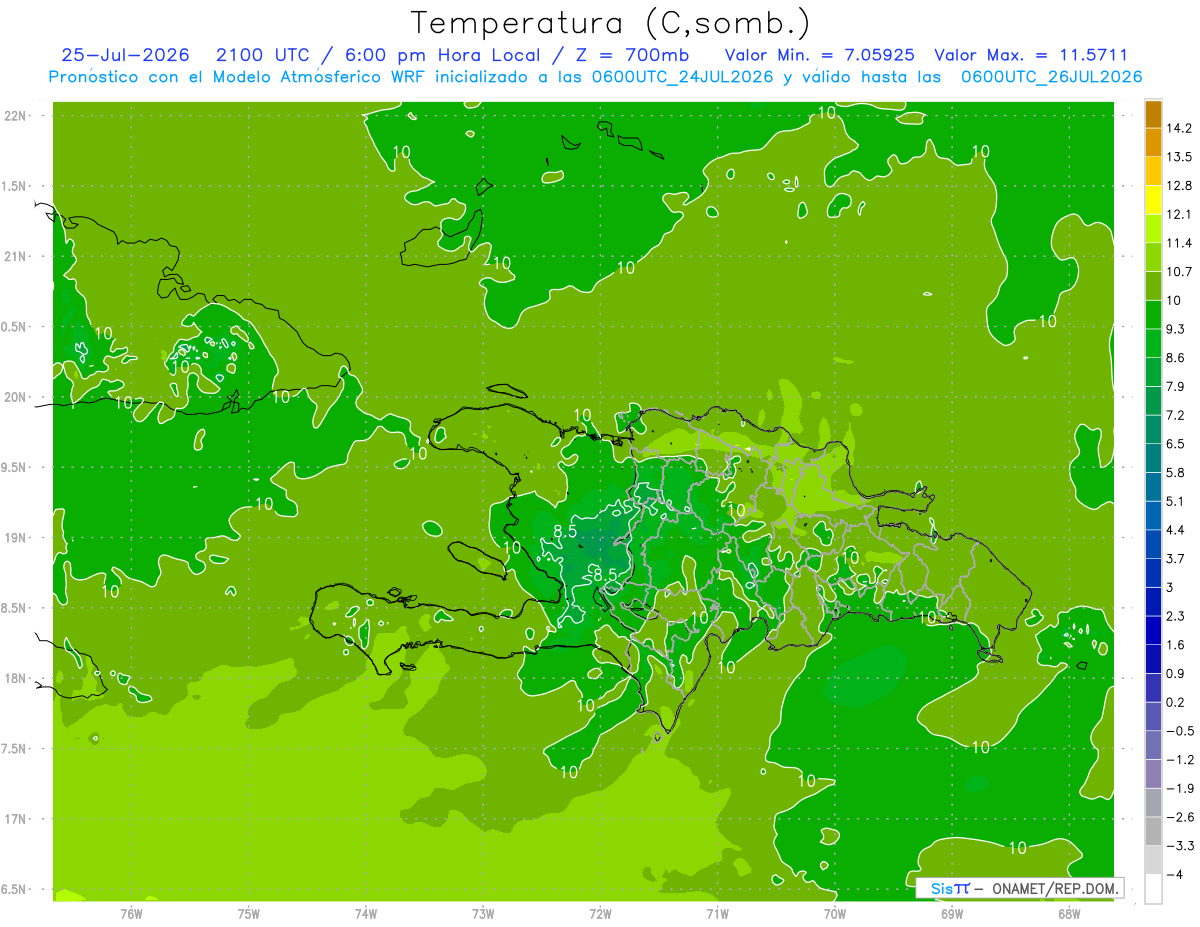Click the '22N' latitude axis label
Viewport: 1200px width, 927px height.
coord(16,116)
